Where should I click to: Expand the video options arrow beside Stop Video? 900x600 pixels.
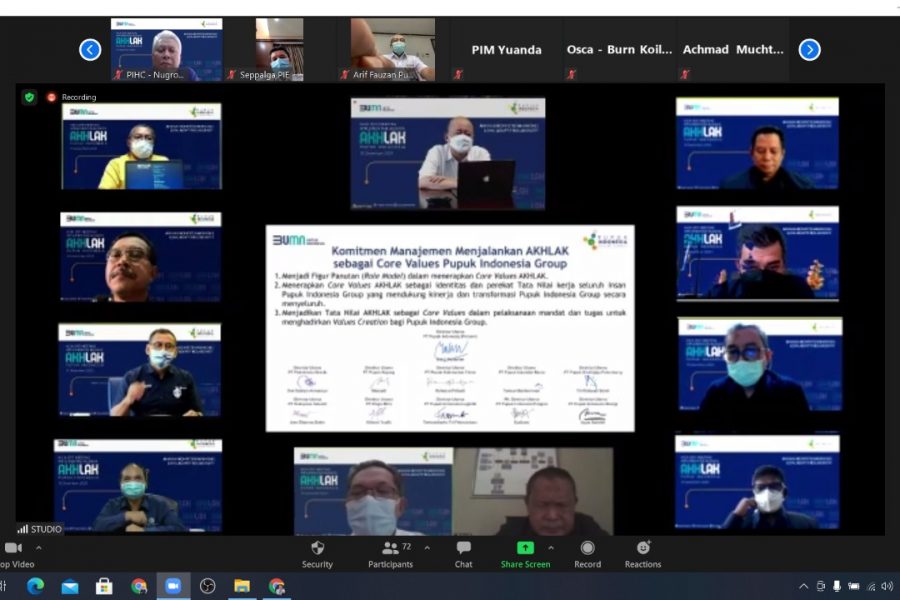click(39, 548)
